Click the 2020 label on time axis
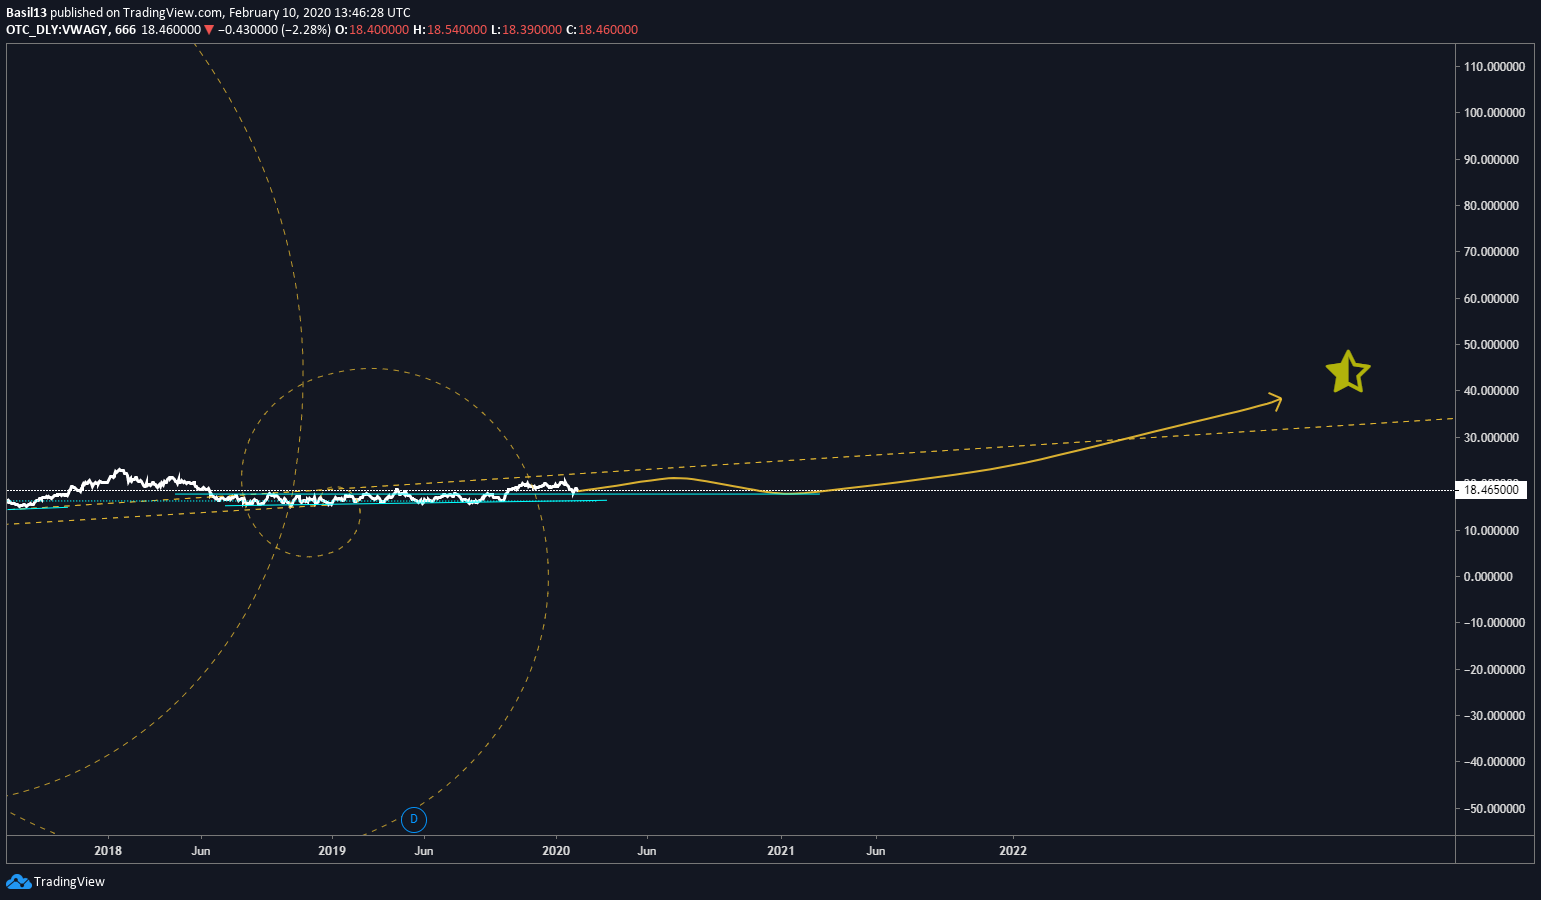Viewport: 1541px width, 900px height. [x=556, y=851]
